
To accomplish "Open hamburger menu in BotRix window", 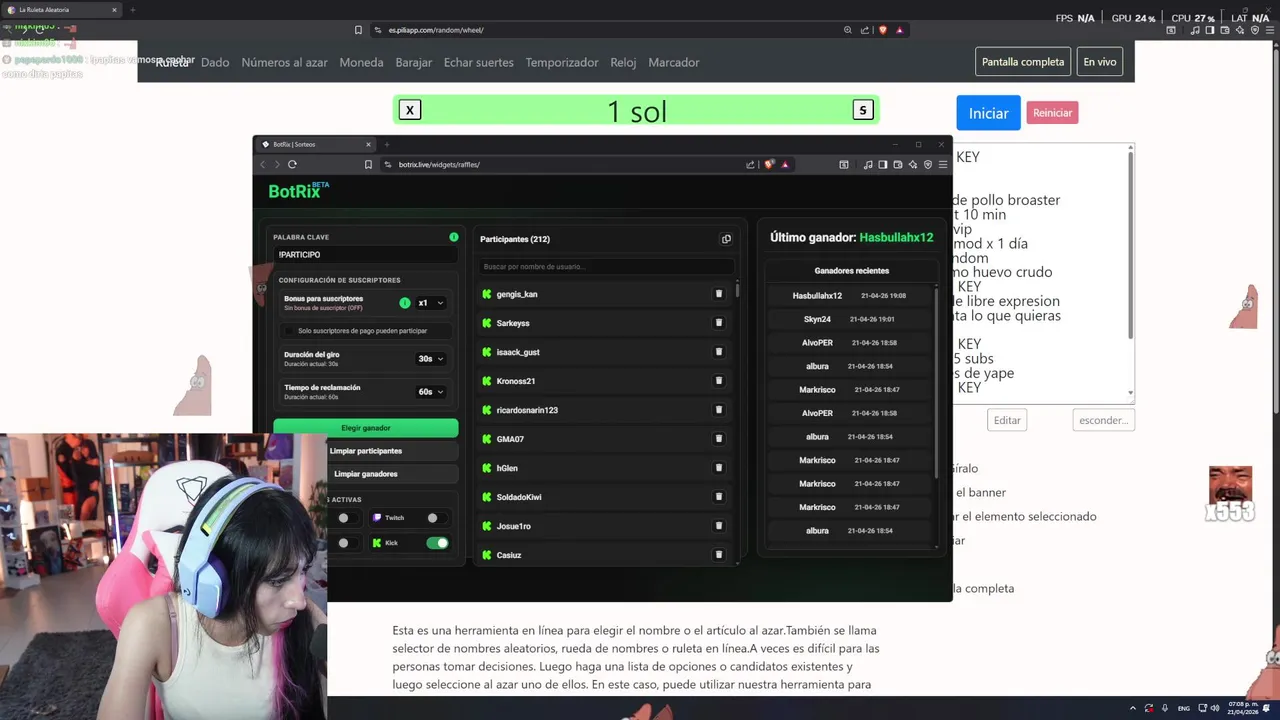I will click(942, 164).
